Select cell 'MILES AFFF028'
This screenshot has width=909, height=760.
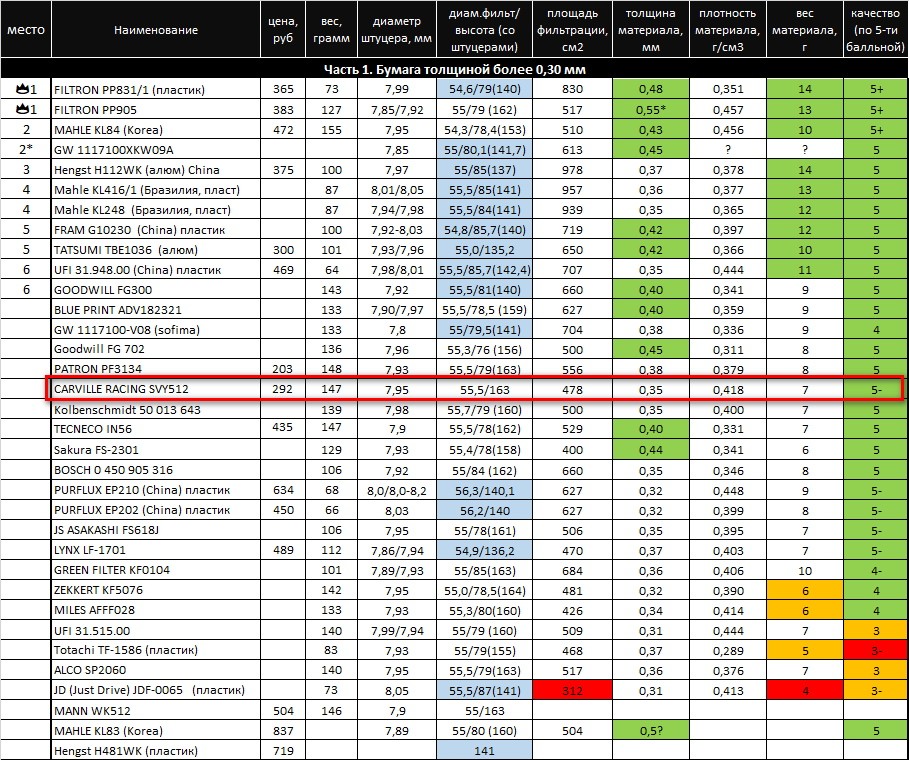156,610
